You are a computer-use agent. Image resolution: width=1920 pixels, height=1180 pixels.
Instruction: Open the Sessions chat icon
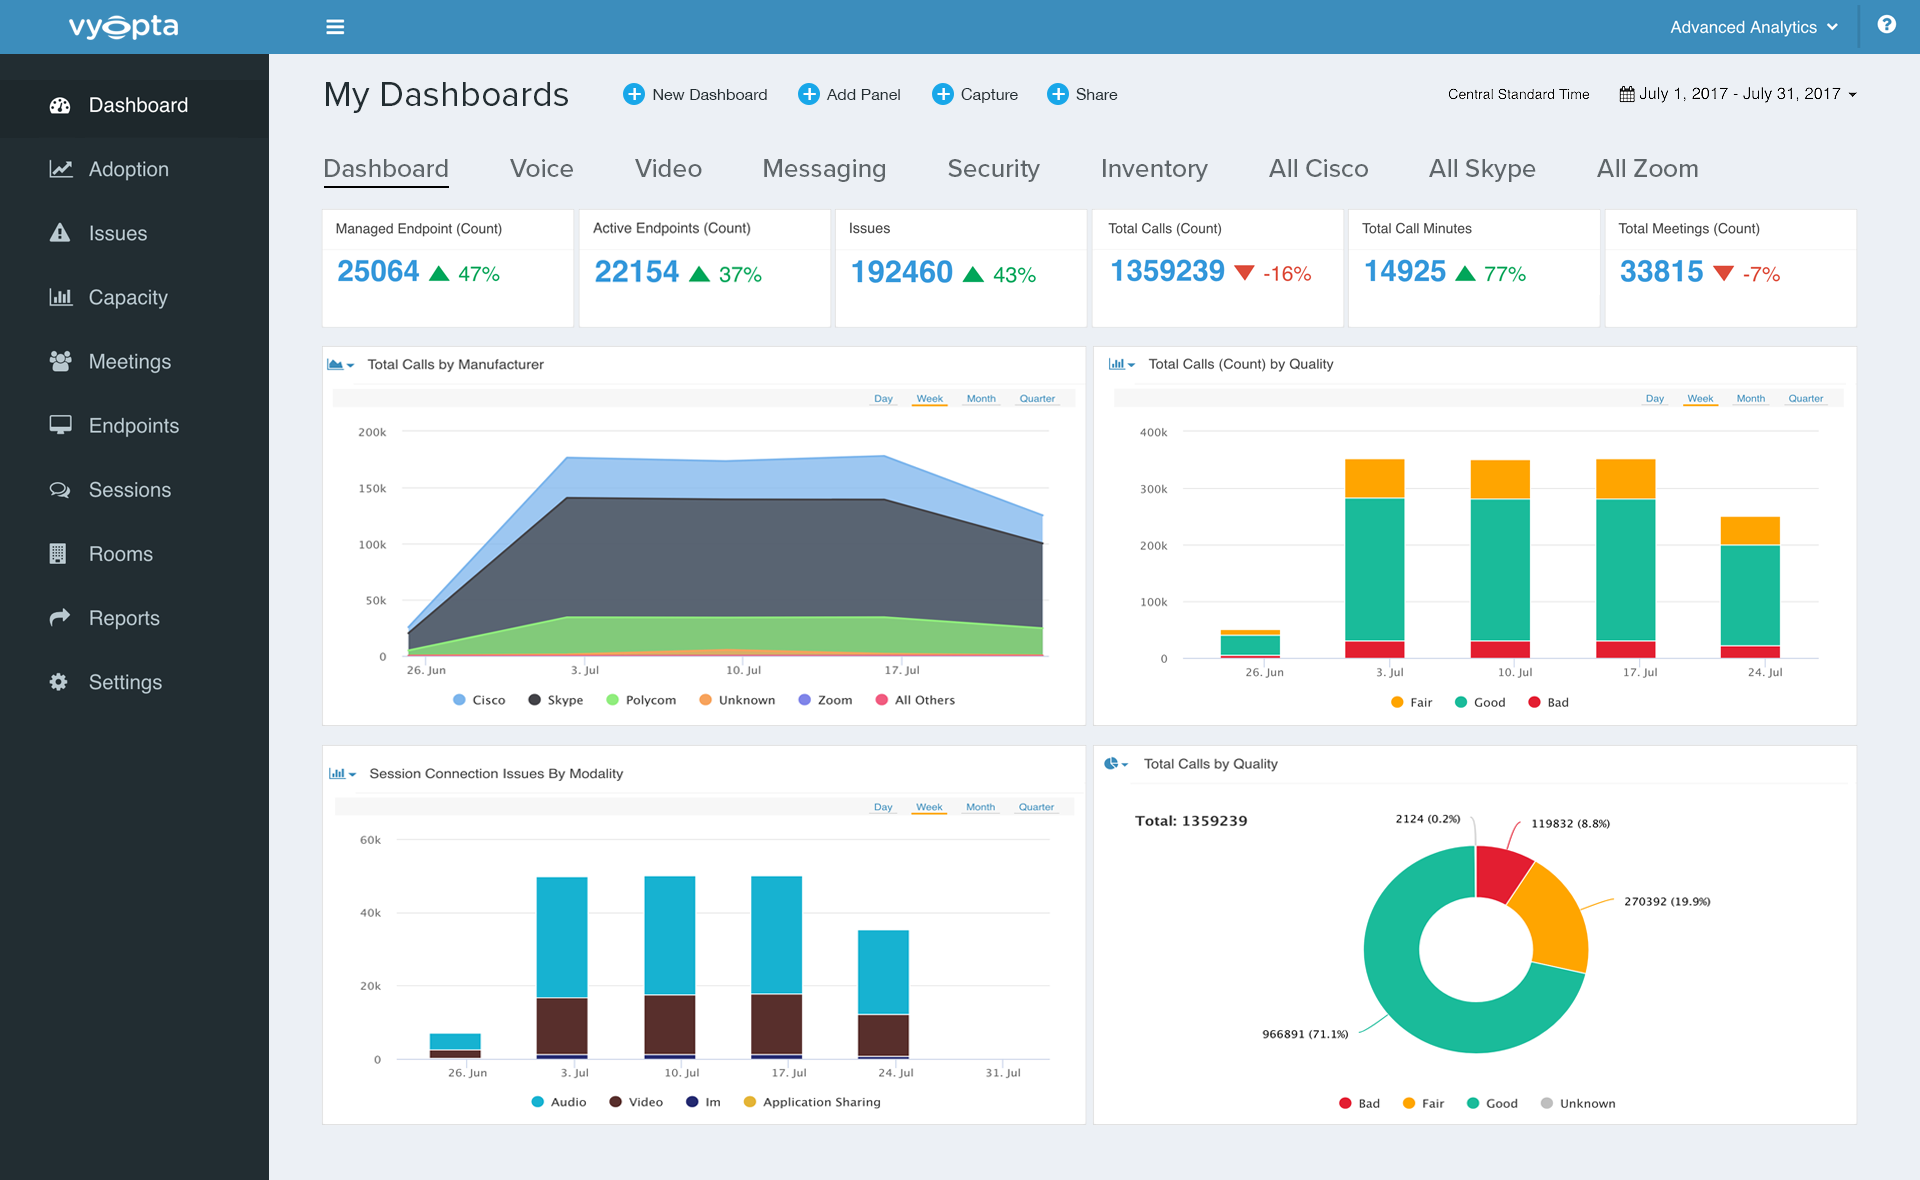[x=60, y=489]
